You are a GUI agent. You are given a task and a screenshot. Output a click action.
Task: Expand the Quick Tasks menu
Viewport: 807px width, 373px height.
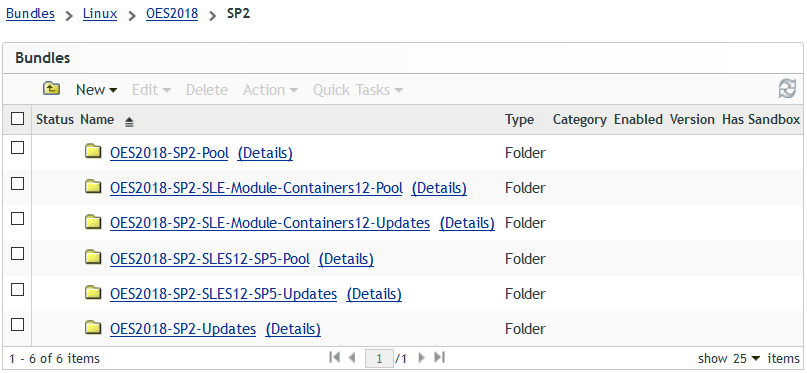coord(358,90)
